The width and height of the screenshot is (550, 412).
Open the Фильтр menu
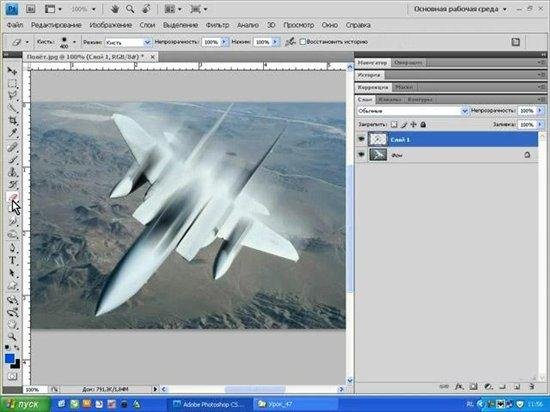tap(217, 25)
